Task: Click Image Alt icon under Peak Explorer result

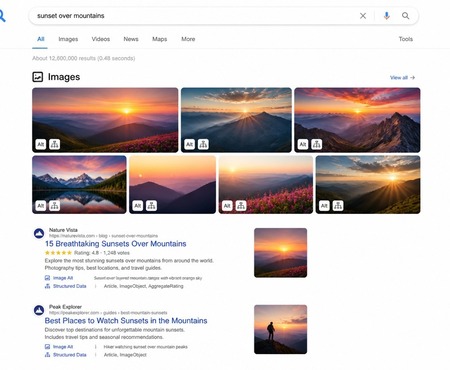Action: (47, 347)
